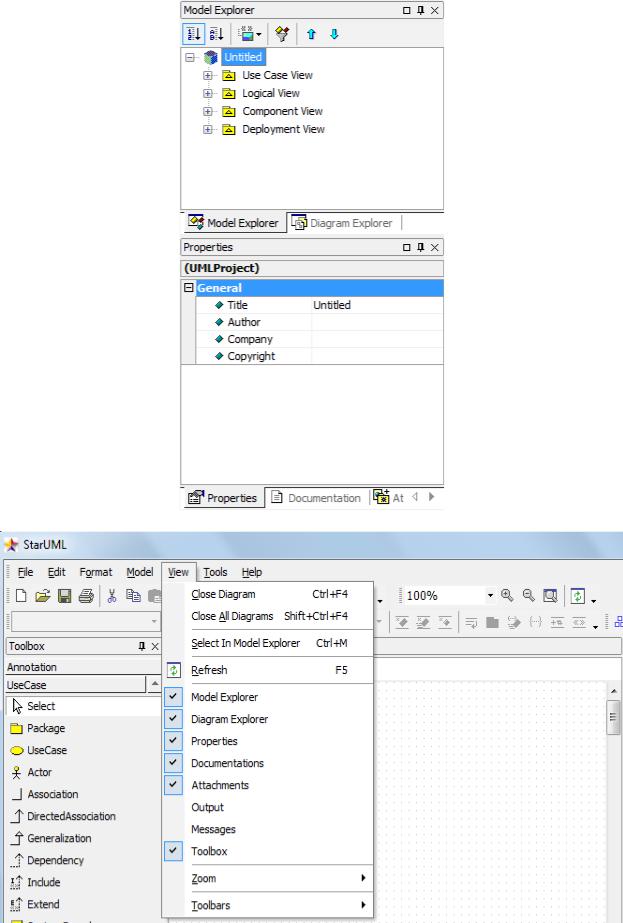Click the Print toolbar icon
This screenshot has height=923, width=623.
pos(86,596)
